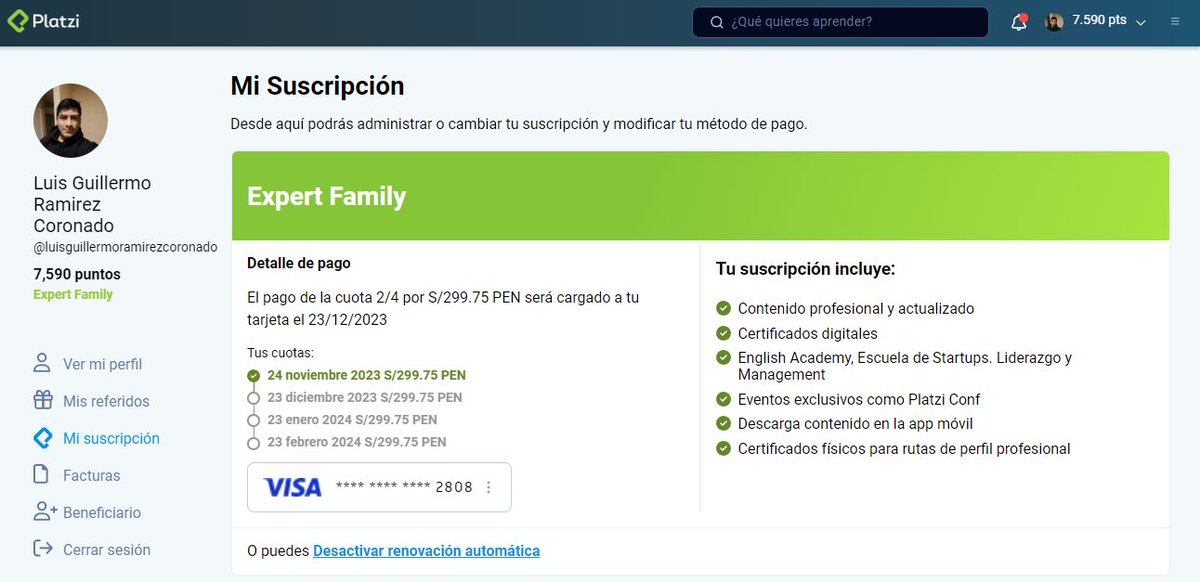Click the search magnifier icon
This screenshot has width=1200, height=582.
717,22
